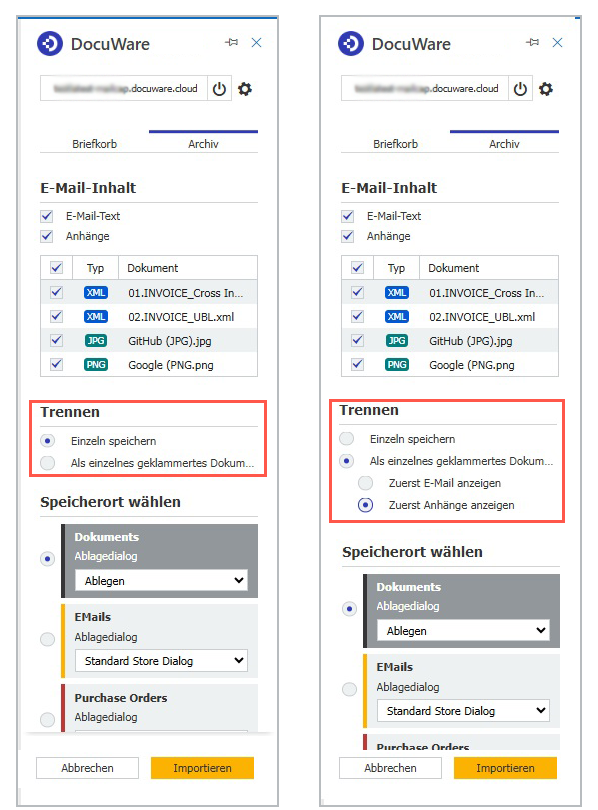
Task: Uncheck the select-all checkbox in the attachment list
Action: point(57,268)
